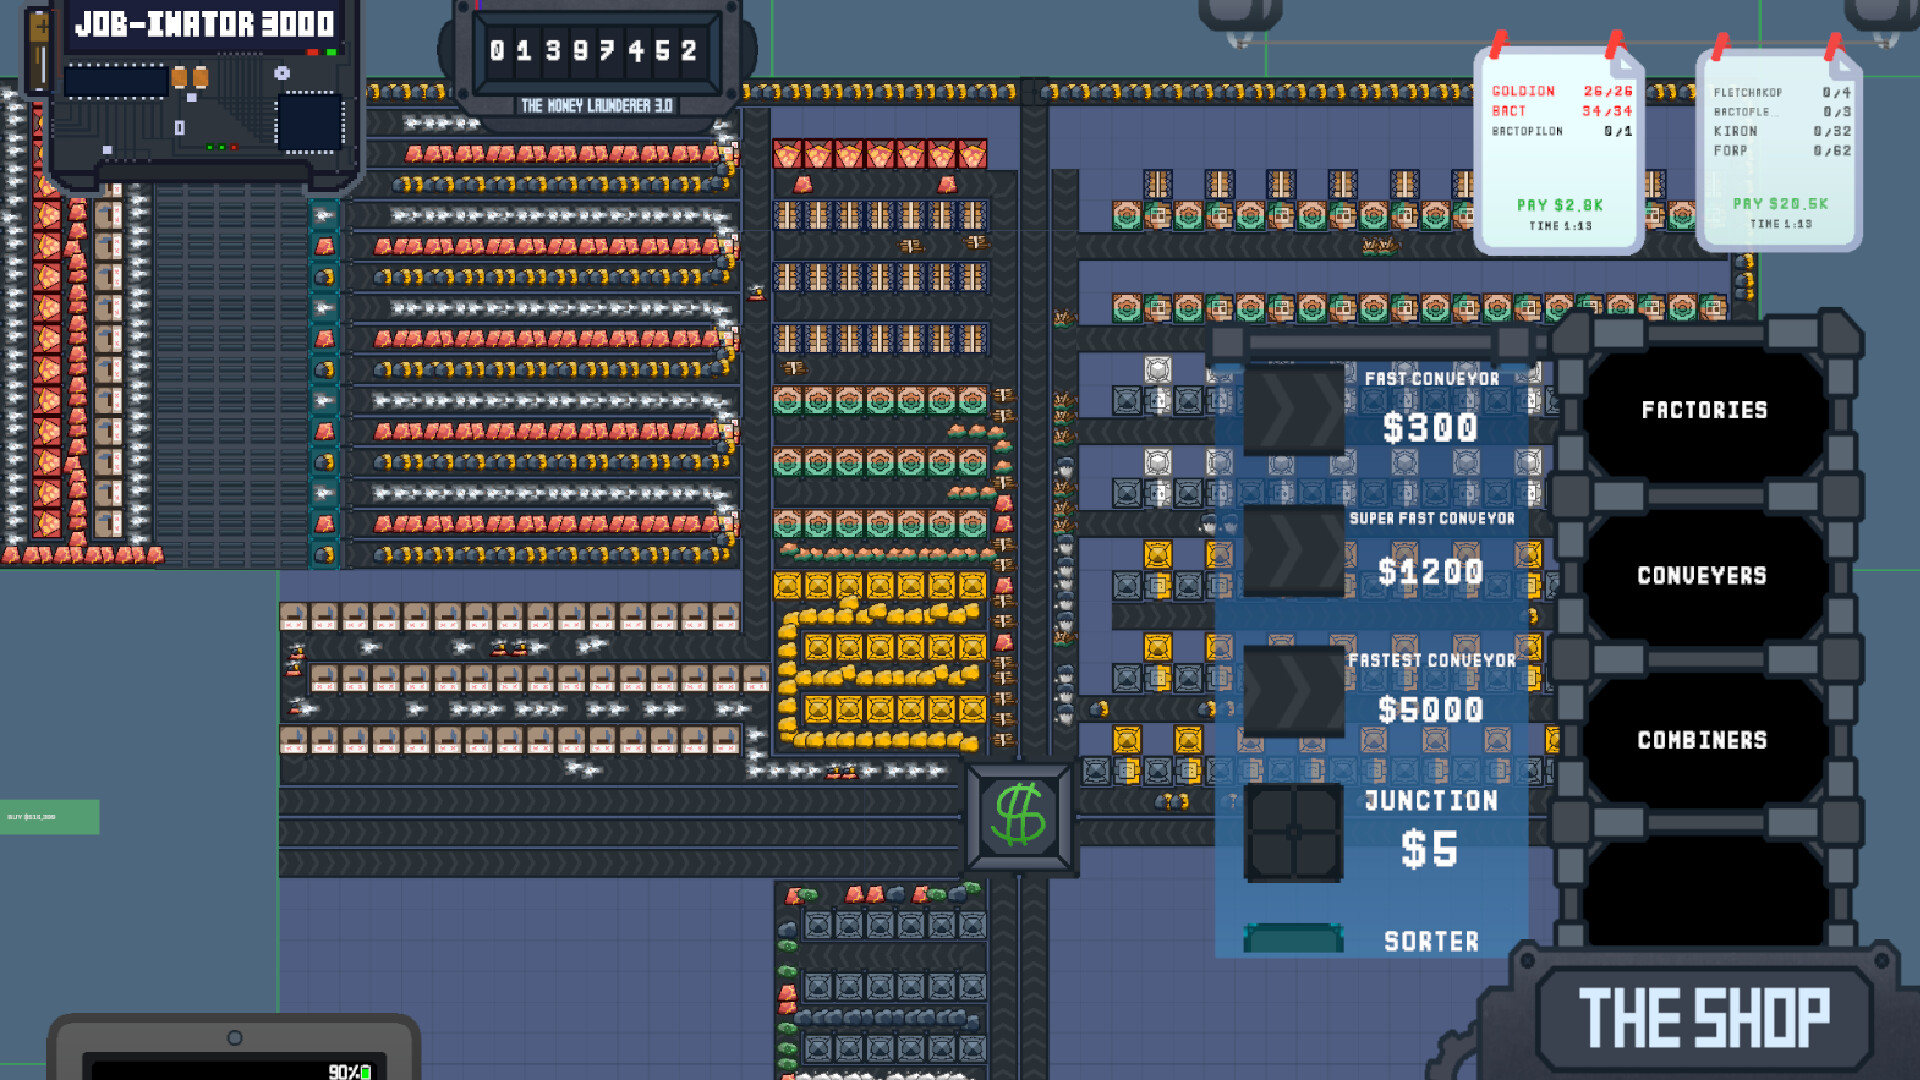Click the Bact 34/34 row
Viewport: 1920px width, 1080px height.
tap(1561, 111)
